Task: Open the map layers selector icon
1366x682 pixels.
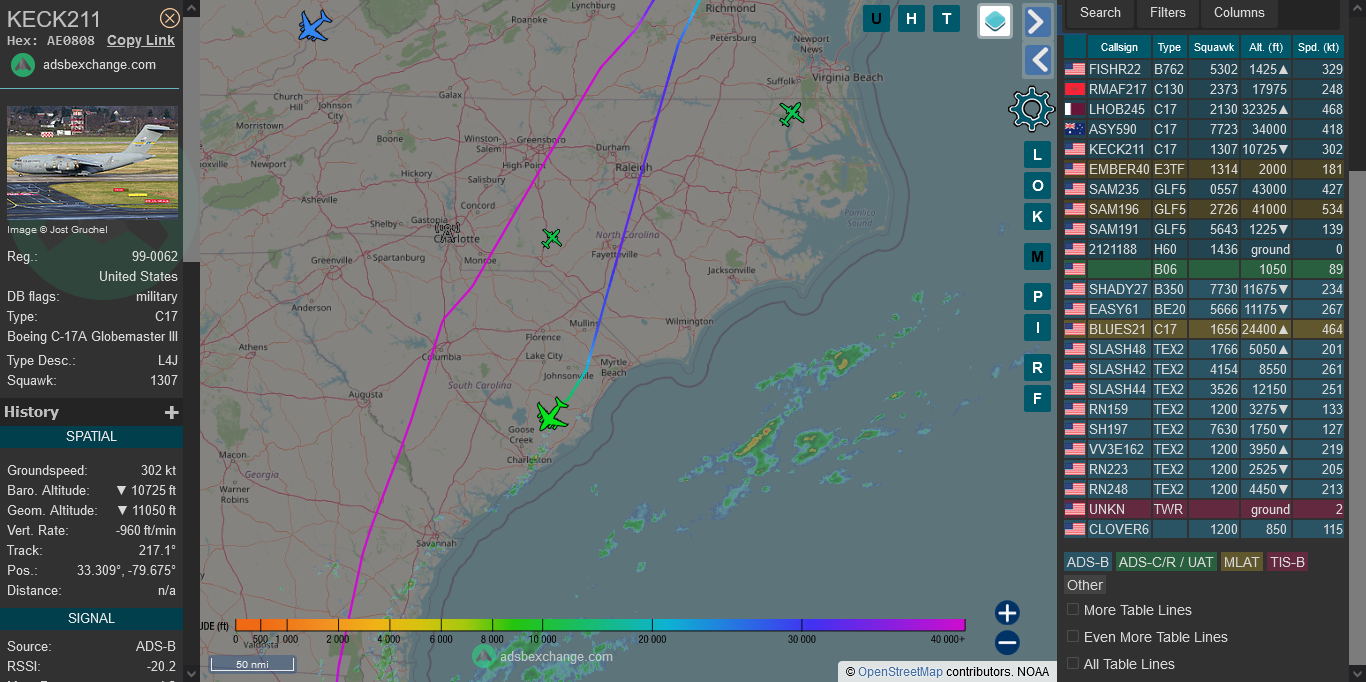Action: point(995,21)
